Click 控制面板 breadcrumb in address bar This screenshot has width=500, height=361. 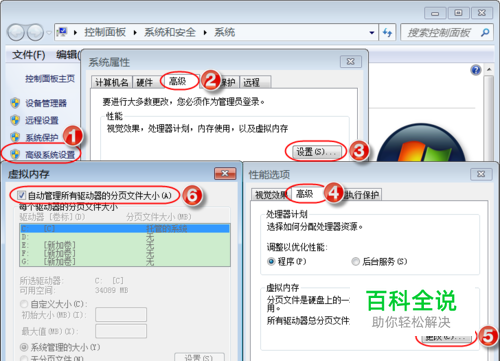click(x=105, y=32)
